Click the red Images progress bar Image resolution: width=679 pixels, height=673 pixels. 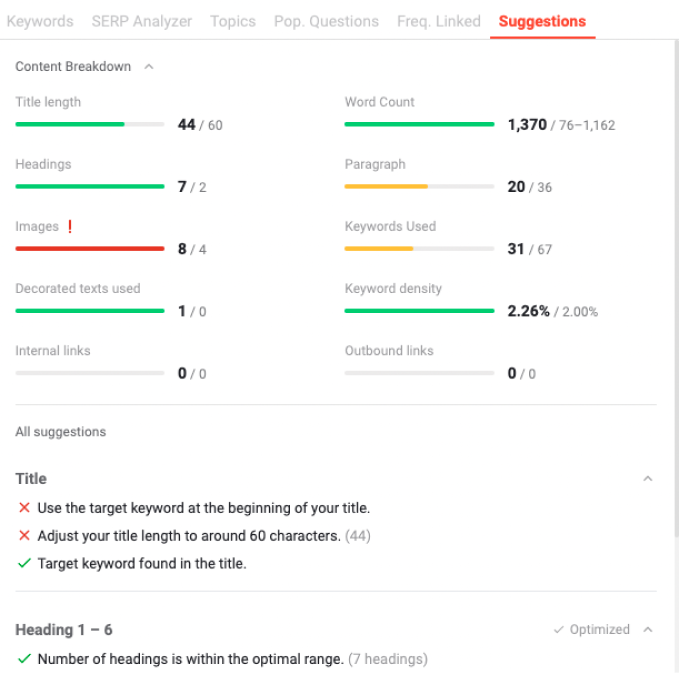[90, 249]
